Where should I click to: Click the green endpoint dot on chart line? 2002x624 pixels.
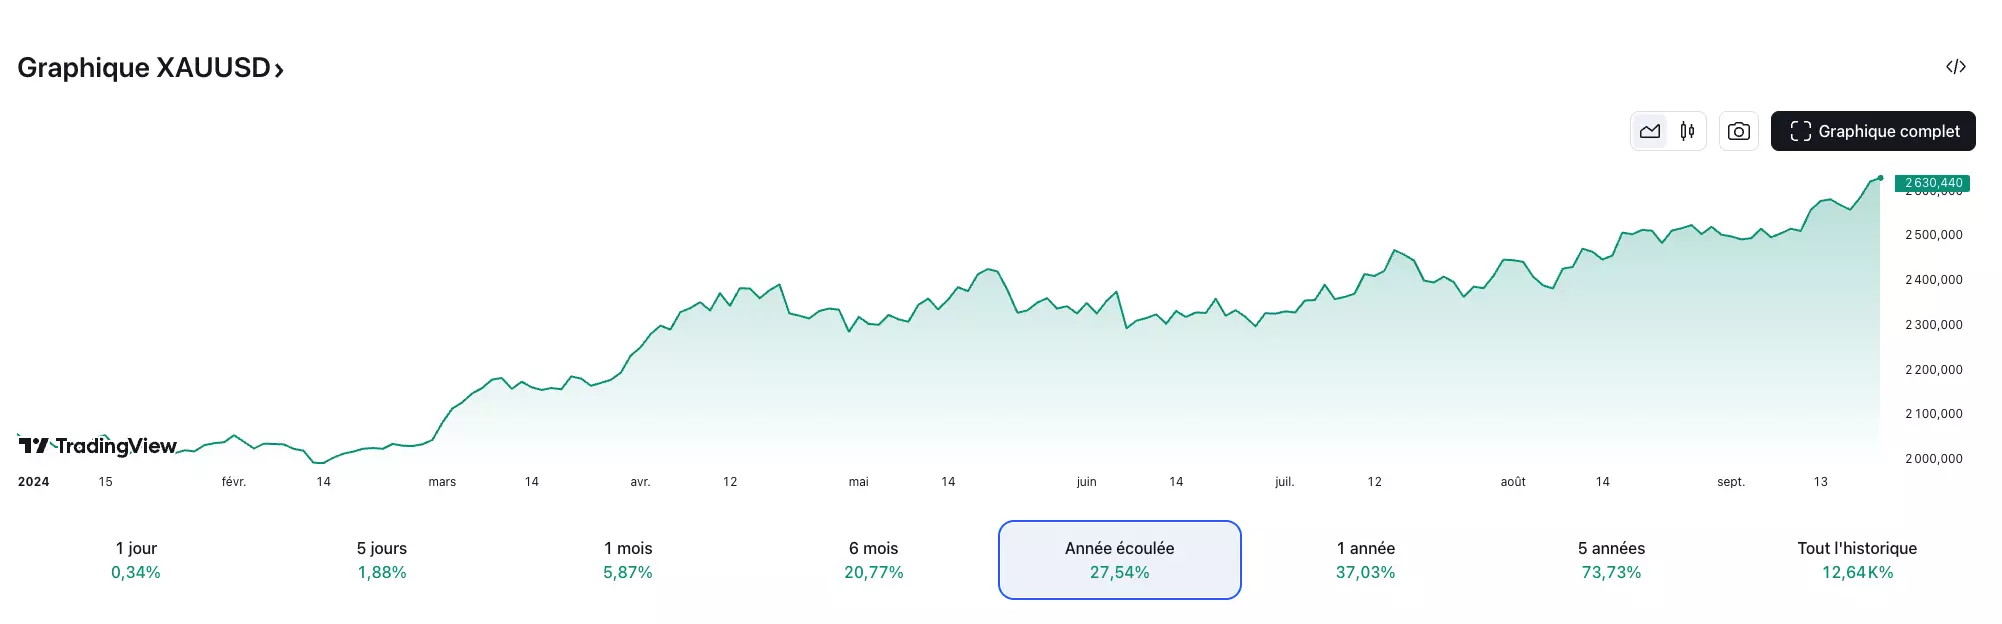(1880, 178)
